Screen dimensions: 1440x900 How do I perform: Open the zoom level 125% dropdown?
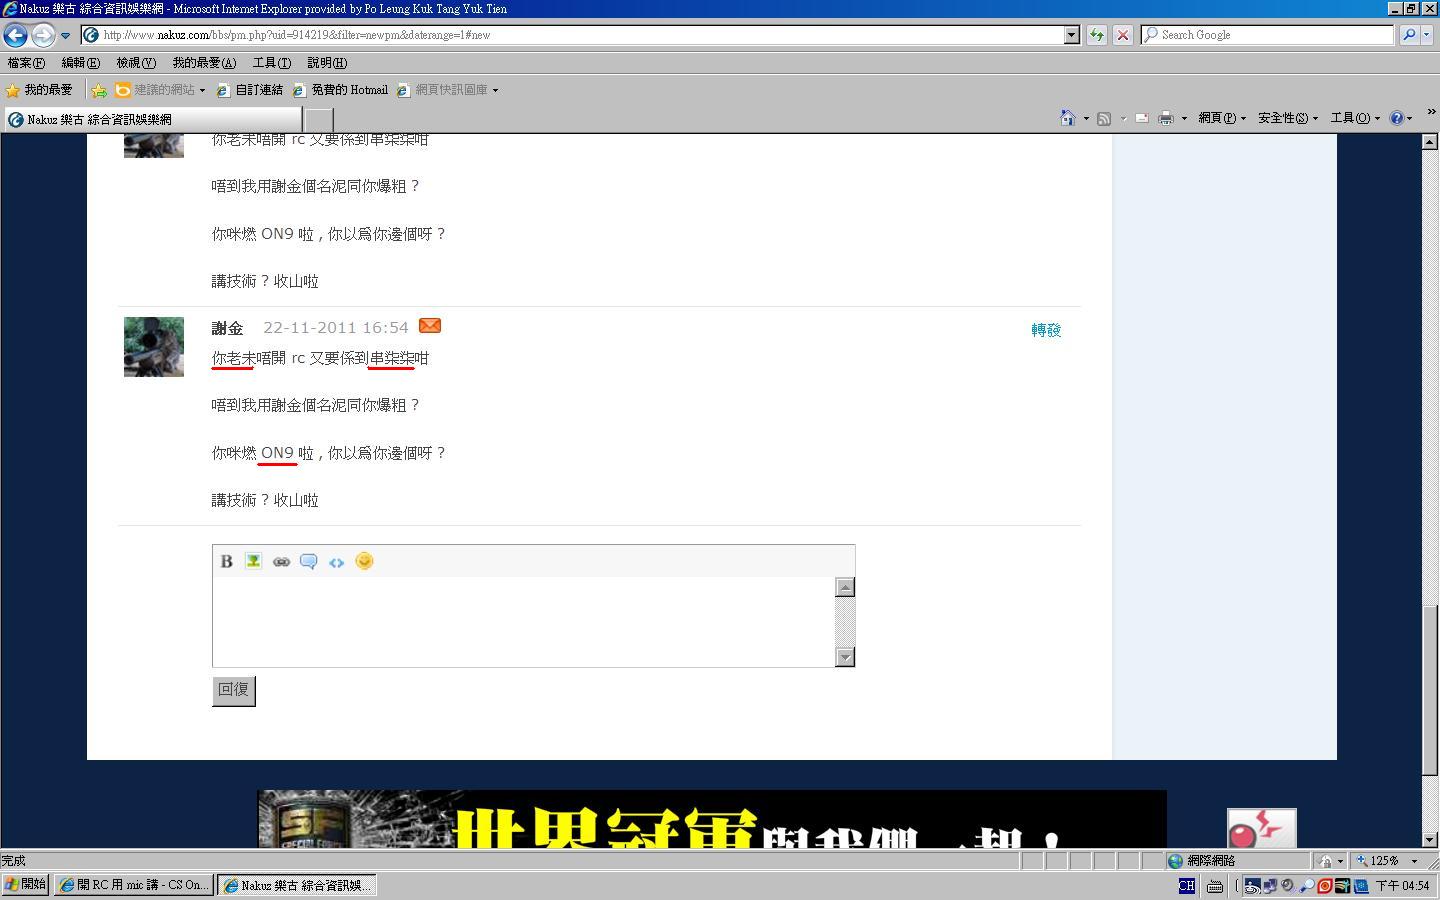coord(1414,861)
